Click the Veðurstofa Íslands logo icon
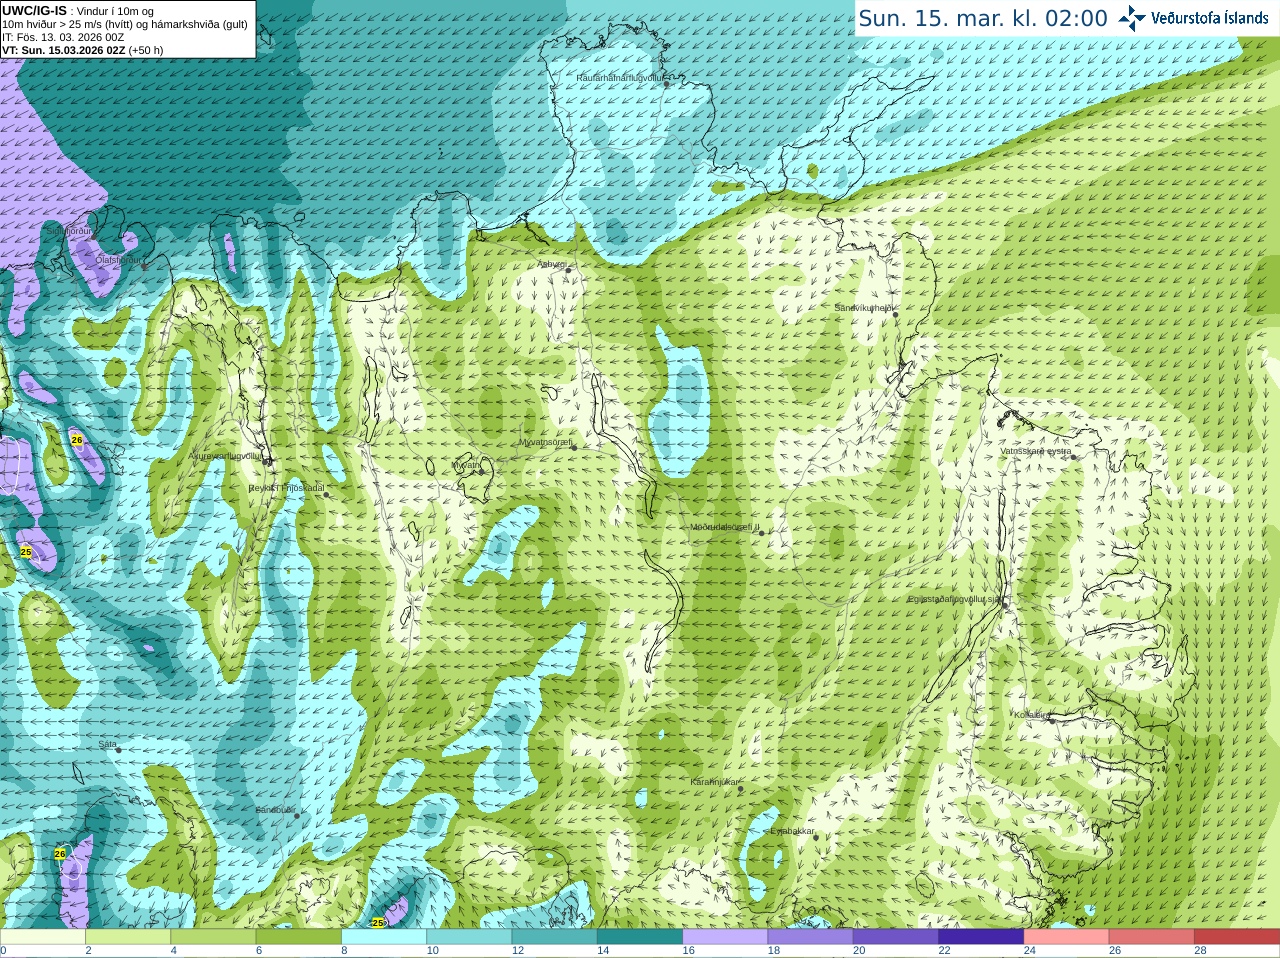The width and height of the screenshot is (1280, 958). [x=1132, y=18]
